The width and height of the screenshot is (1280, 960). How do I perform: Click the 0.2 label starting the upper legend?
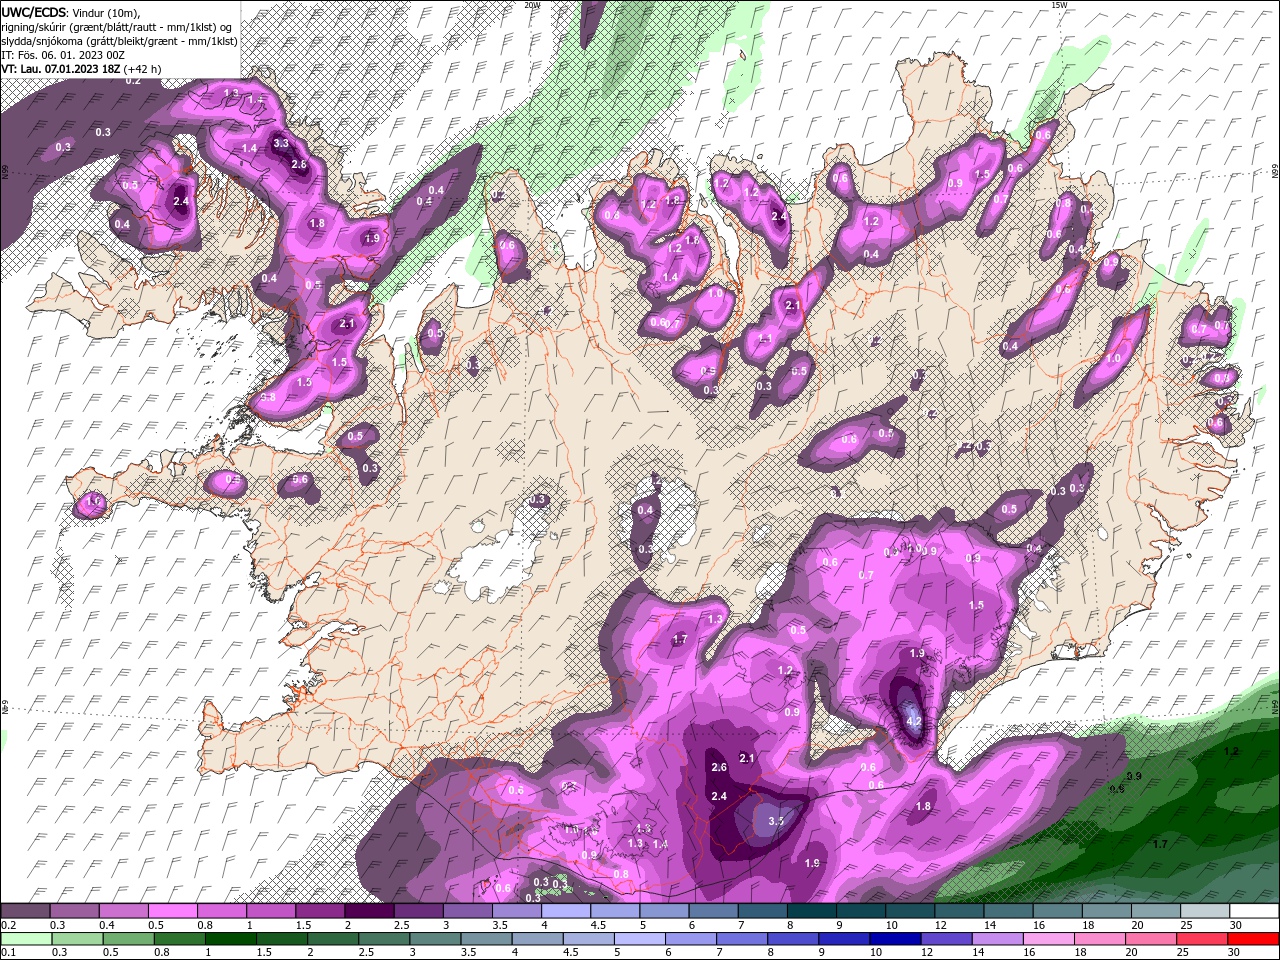point(9,926)
